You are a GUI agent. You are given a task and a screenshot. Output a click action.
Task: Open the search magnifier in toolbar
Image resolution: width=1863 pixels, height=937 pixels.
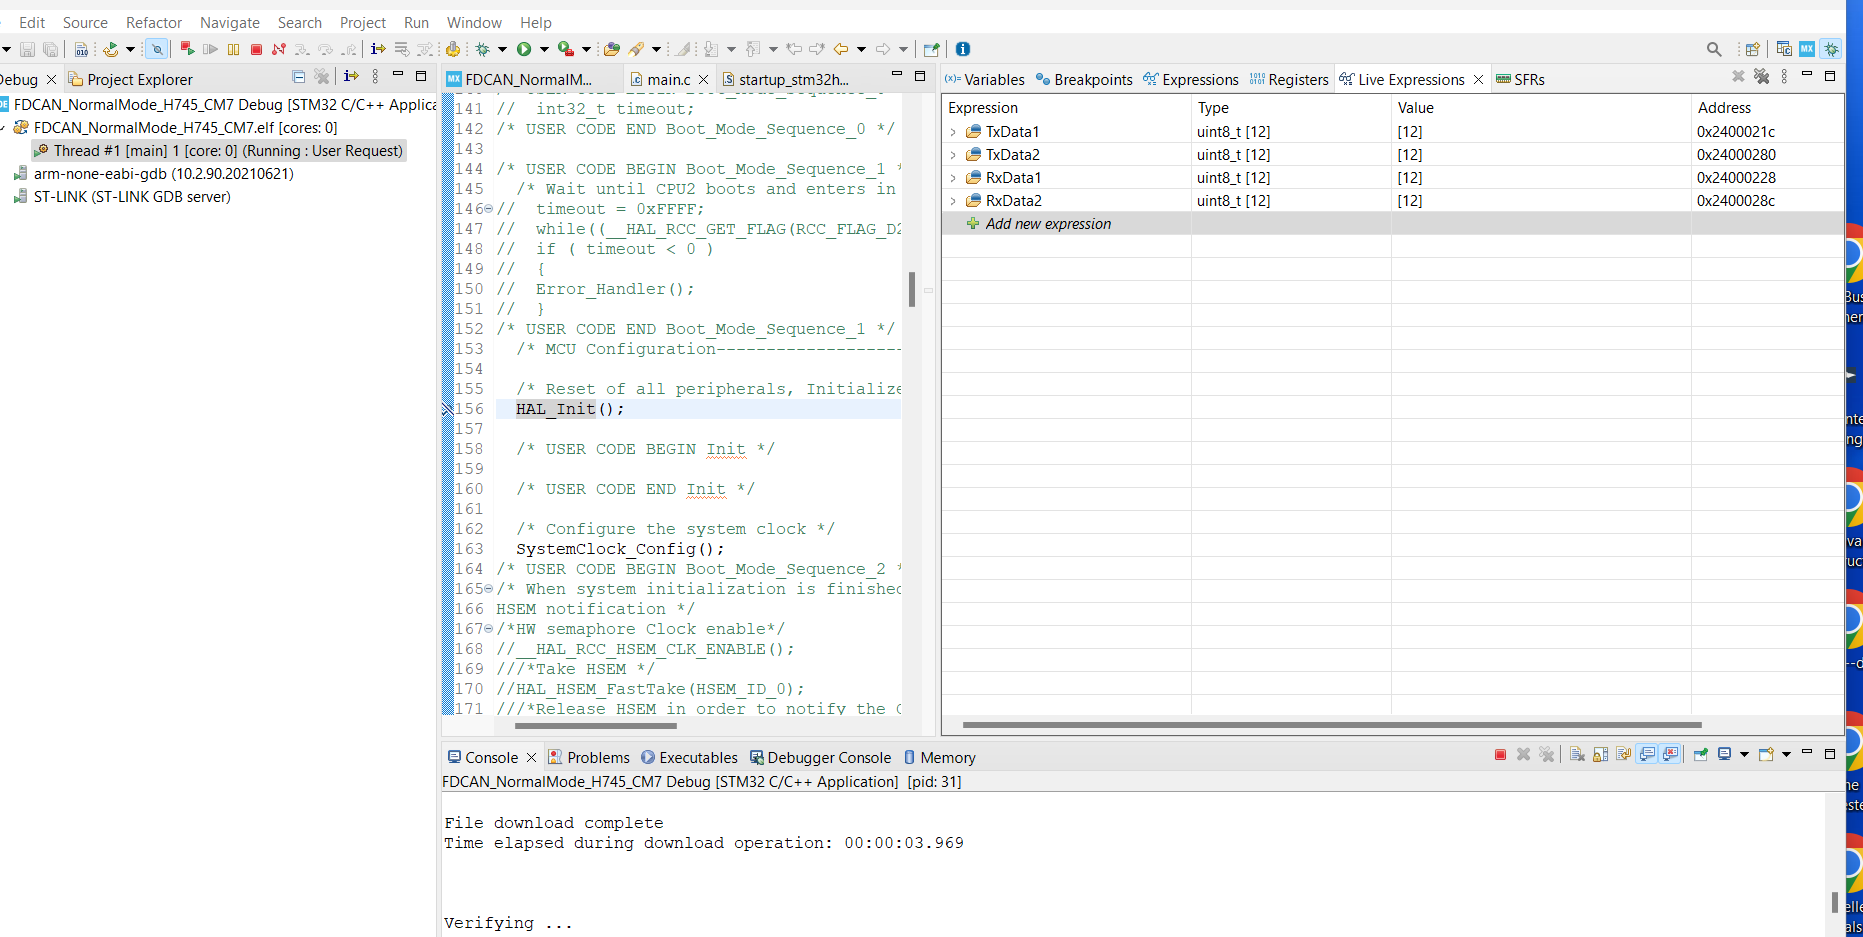1713,49
